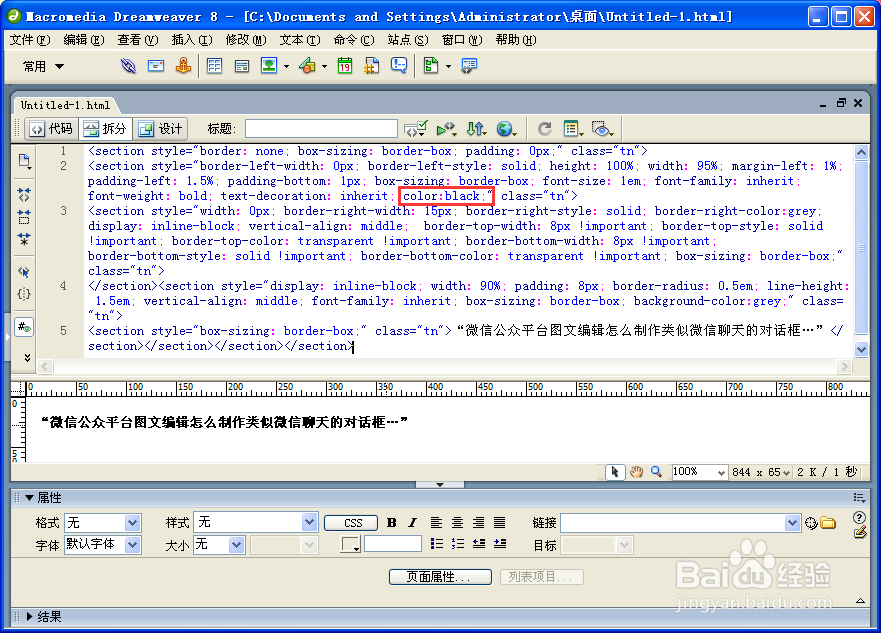This screenshot has height=633, width=881.
Task: Click the Validate Markup icon
Action: (x=416, y=129)
